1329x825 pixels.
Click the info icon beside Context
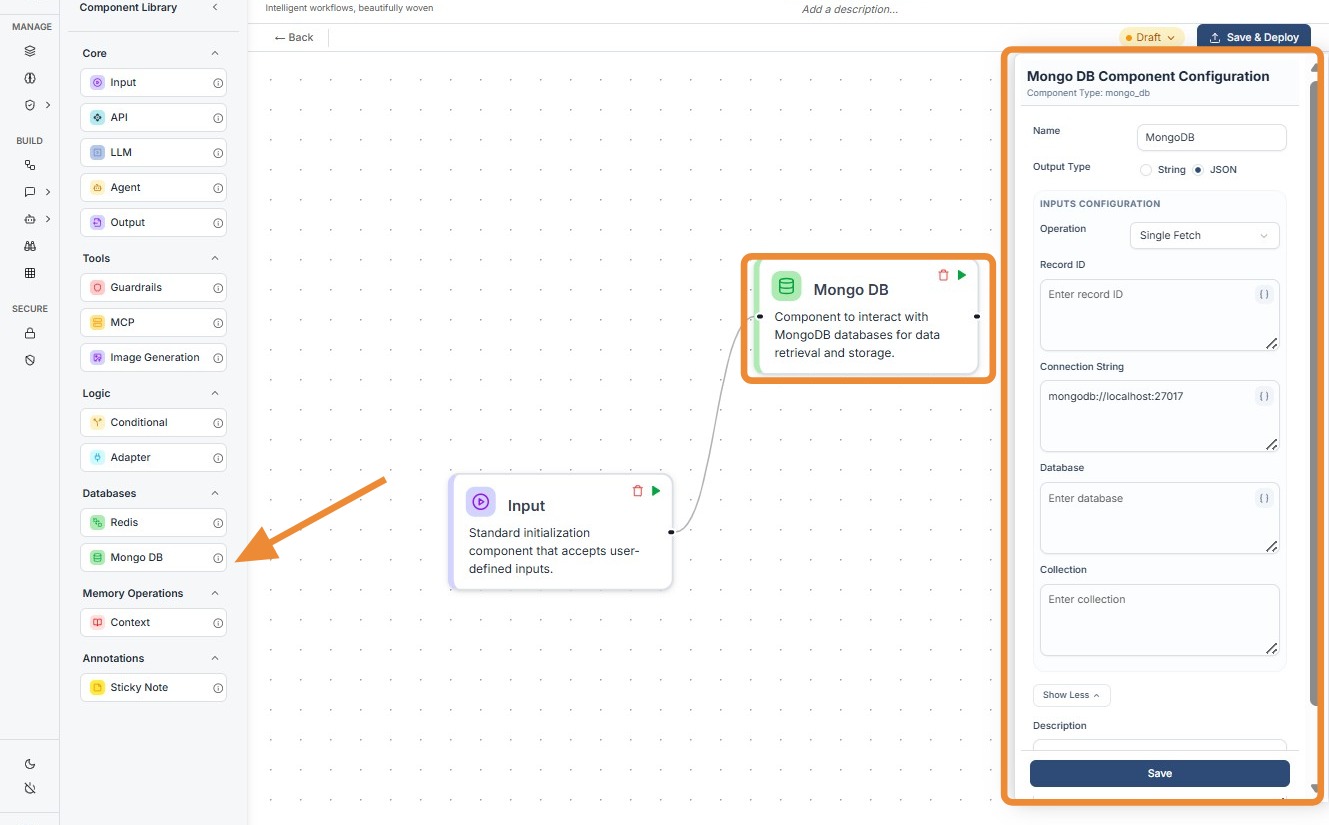(218, 623)
